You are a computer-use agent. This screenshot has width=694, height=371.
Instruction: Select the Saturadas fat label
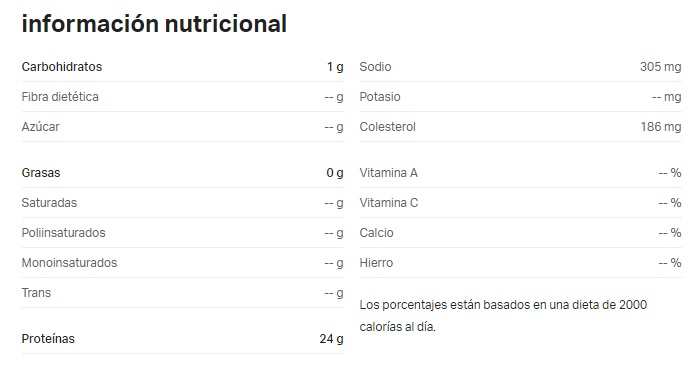click(x=49, y=203)
